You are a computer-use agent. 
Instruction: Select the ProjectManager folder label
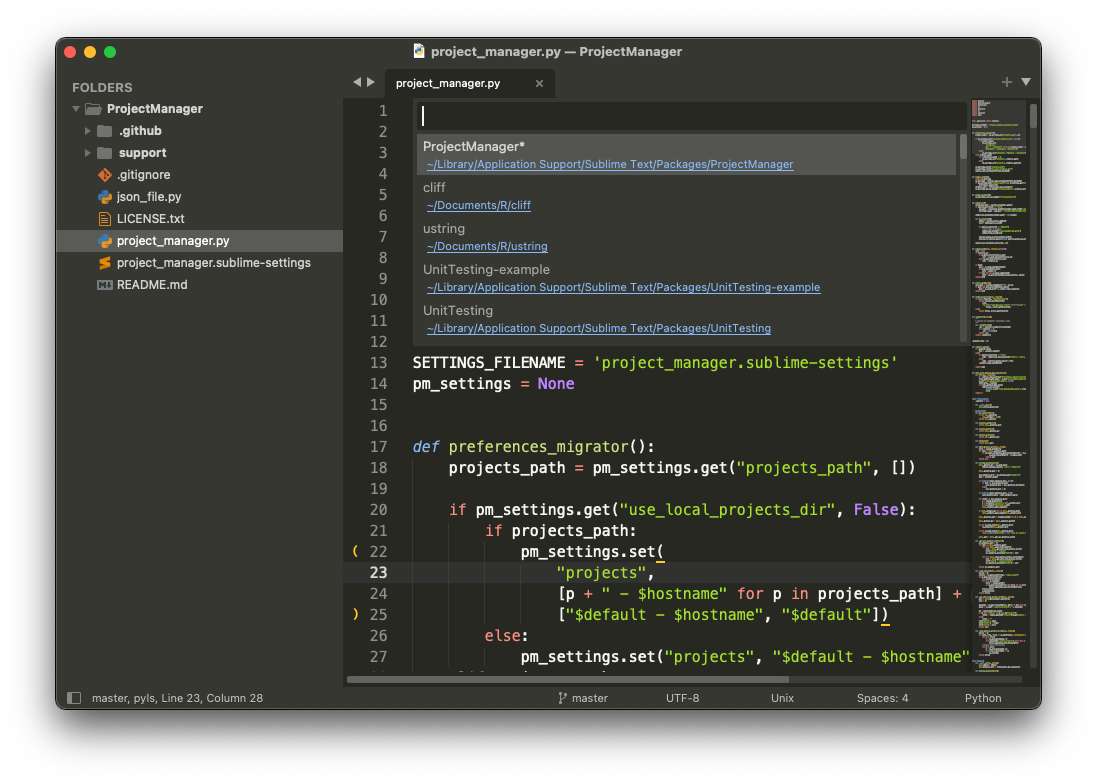(155, 109)
